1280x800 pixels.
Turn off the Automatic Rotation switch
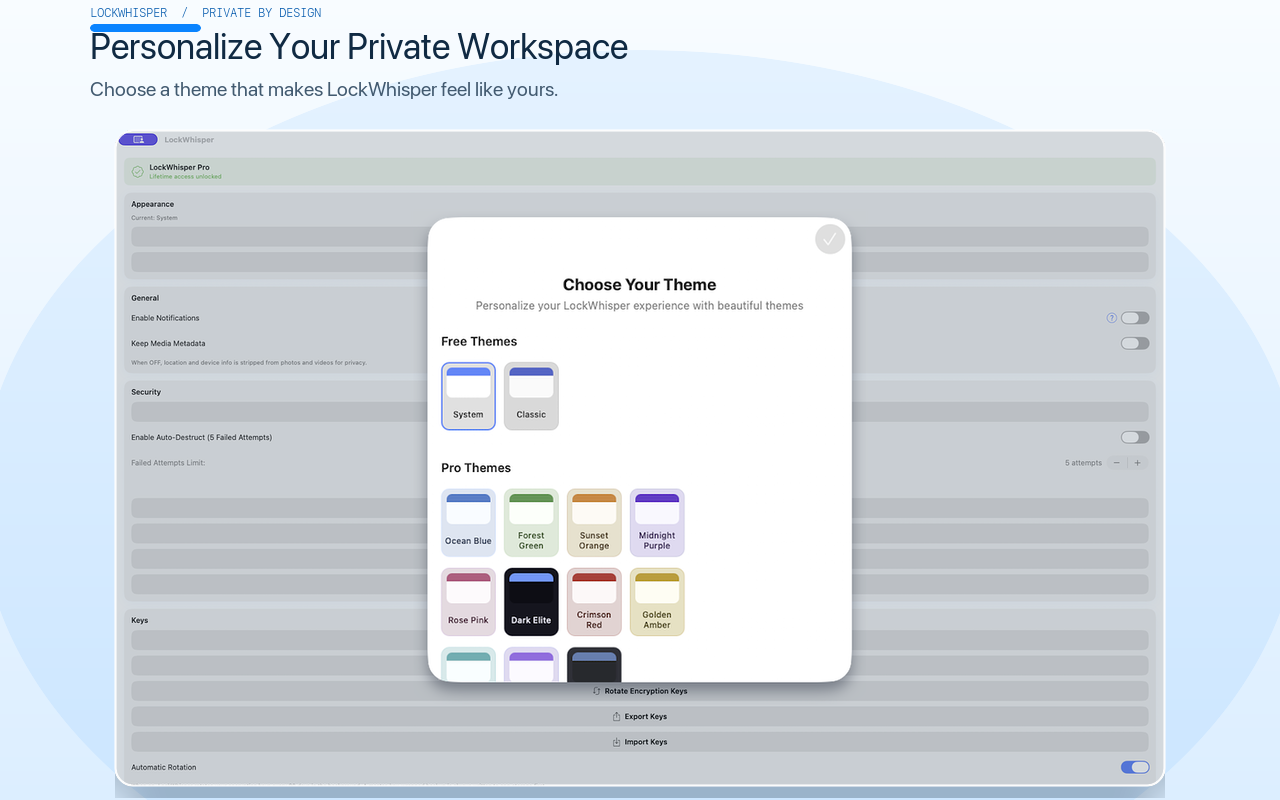click(1135, 767)
